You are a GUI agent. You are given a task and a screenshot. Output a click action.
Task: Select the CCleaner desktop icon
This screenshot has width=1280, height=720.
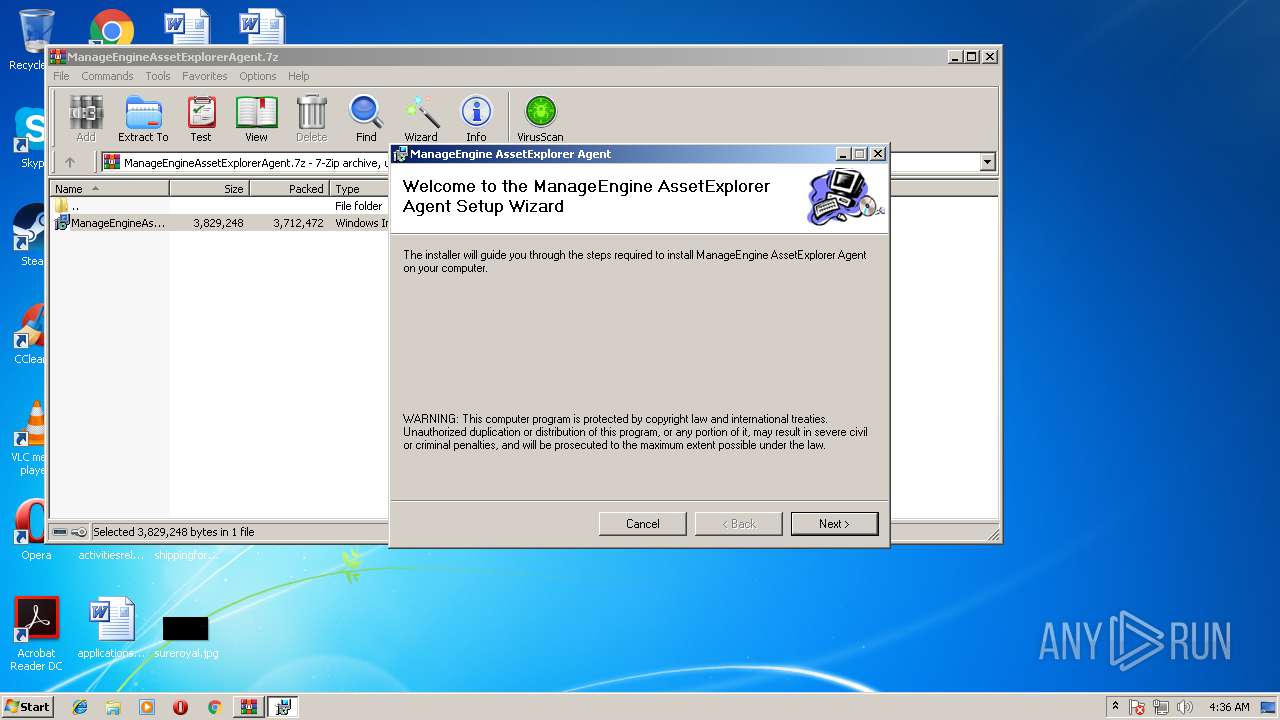(x=30, y=334)
